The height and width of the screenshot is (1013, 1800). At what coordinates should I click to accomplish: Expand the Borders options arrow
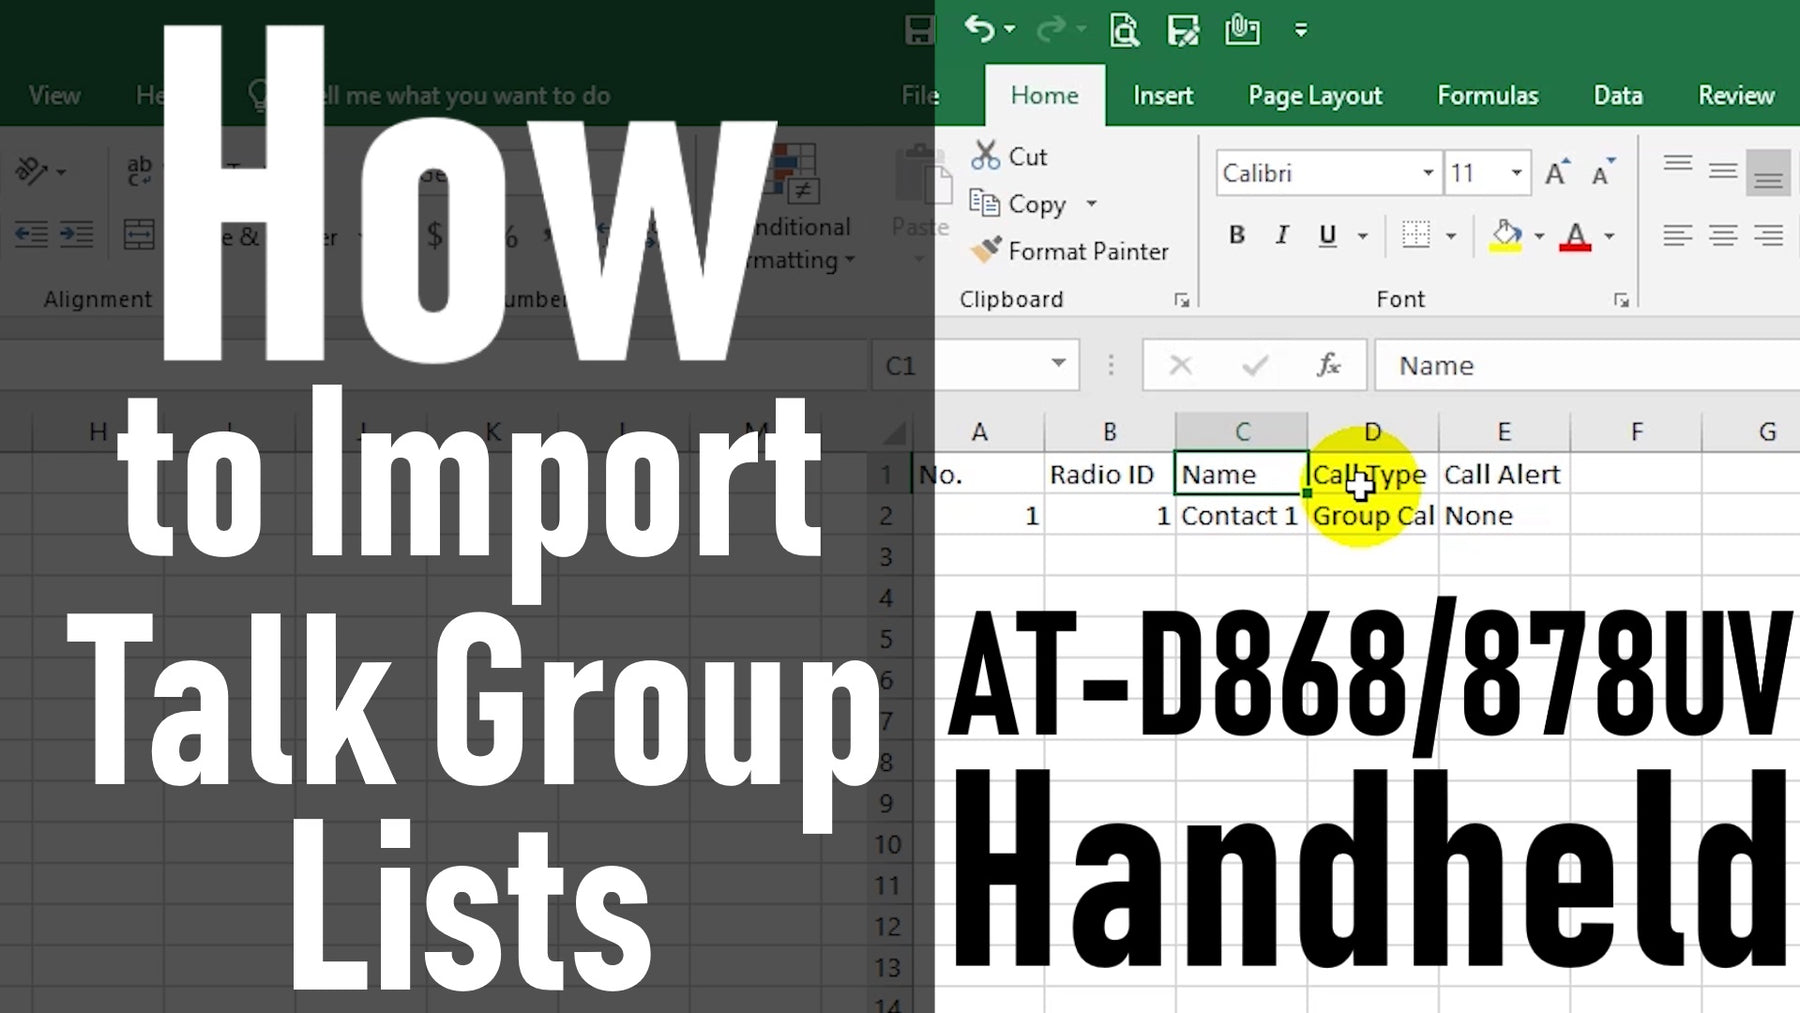(x=1451, y=236)
